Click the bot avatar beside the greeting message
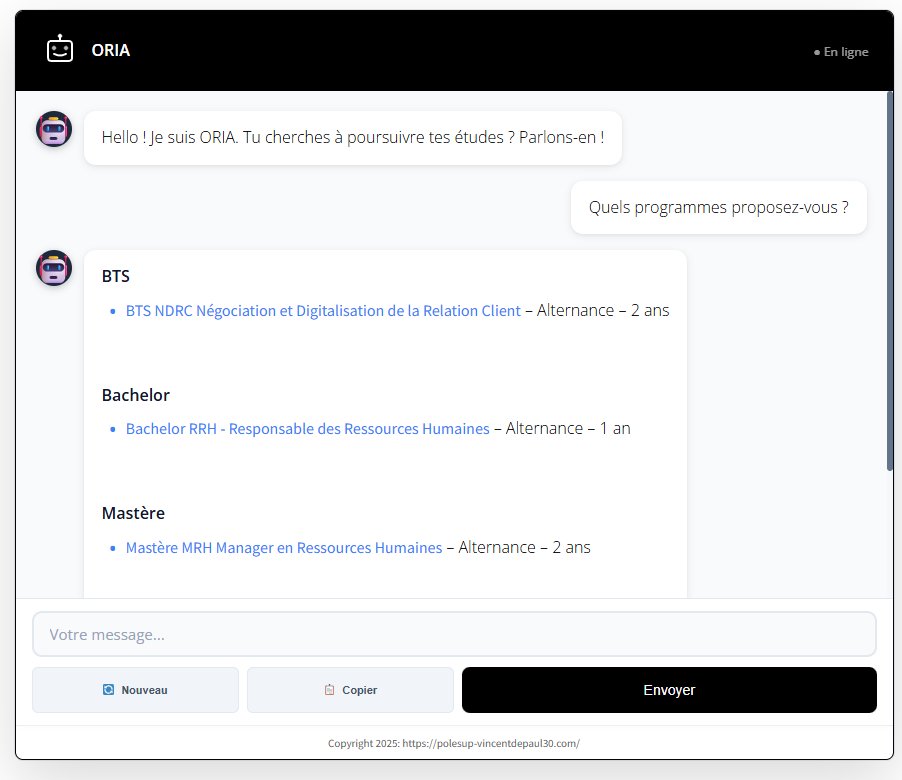 coord(53,128)
